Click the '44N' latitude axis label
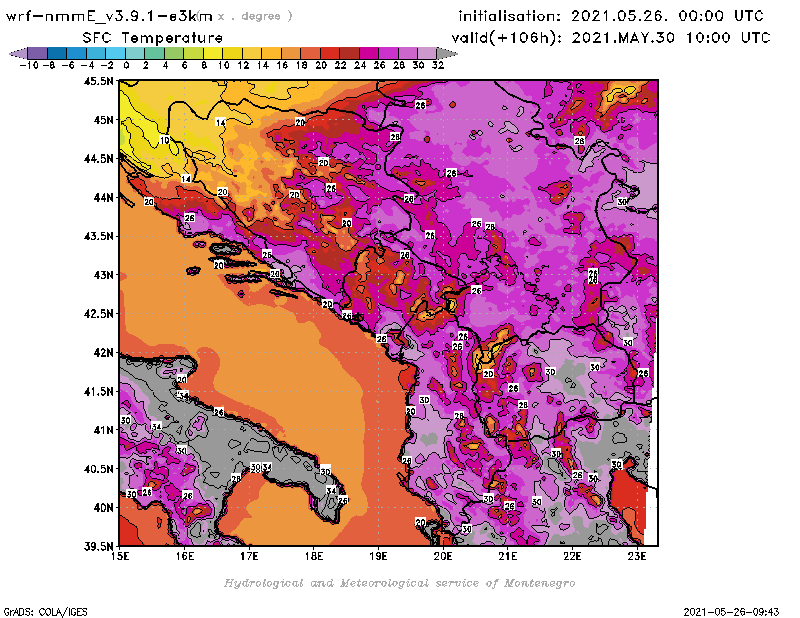This screenshot has height=618, width=800. [x=103, y=197]
